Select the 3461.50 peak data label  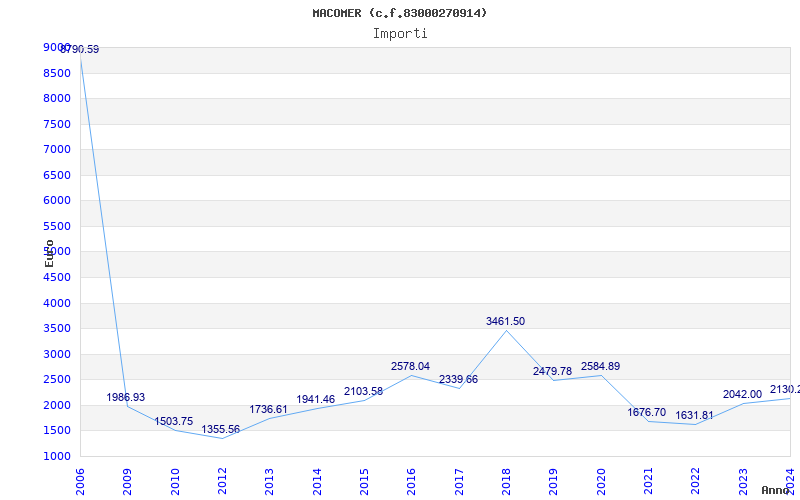tap(505, 321)
